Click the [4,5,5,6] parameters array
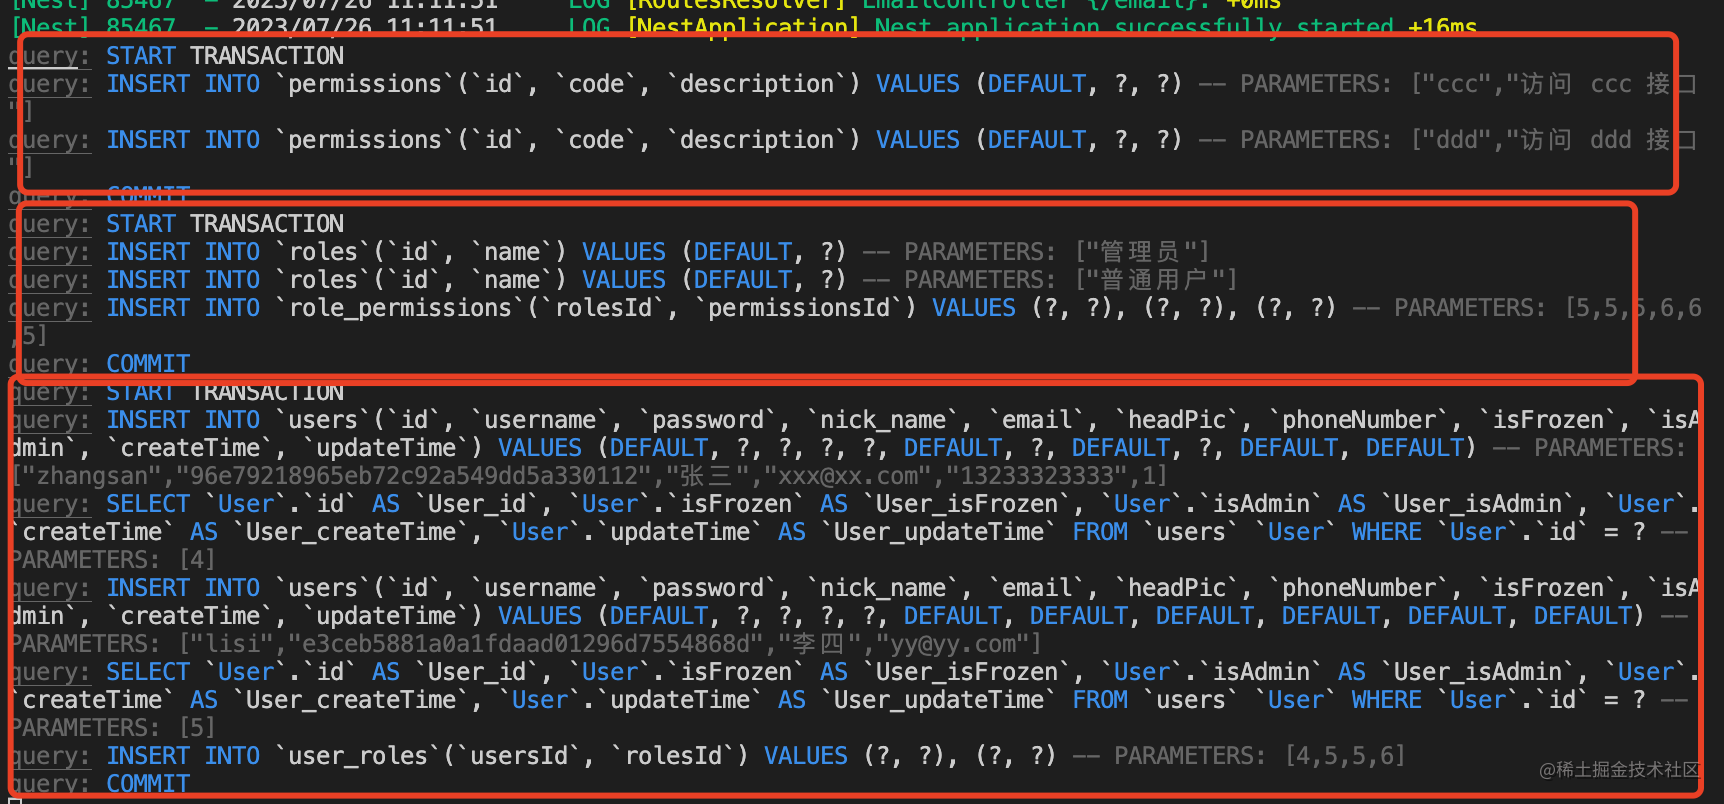The width and height of the screenshot is (1724, 804). (x=1345, y=756)
